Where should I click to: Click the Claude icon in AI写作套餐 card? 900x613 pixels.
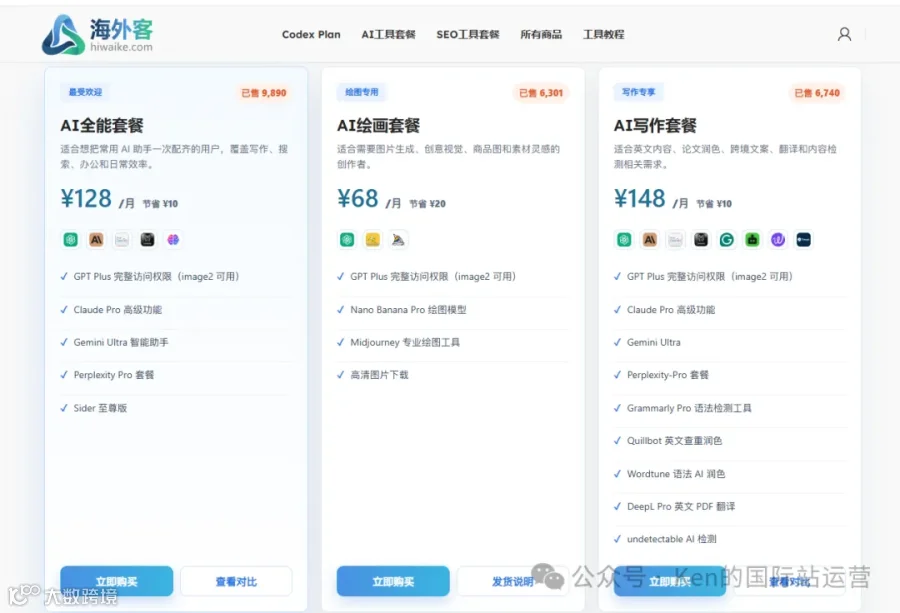[650, 239]
